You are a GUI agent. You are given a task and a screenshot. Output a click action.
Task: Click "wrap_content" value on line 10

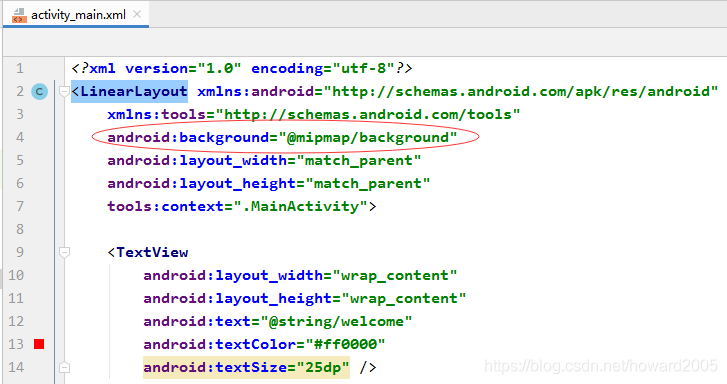395,275
